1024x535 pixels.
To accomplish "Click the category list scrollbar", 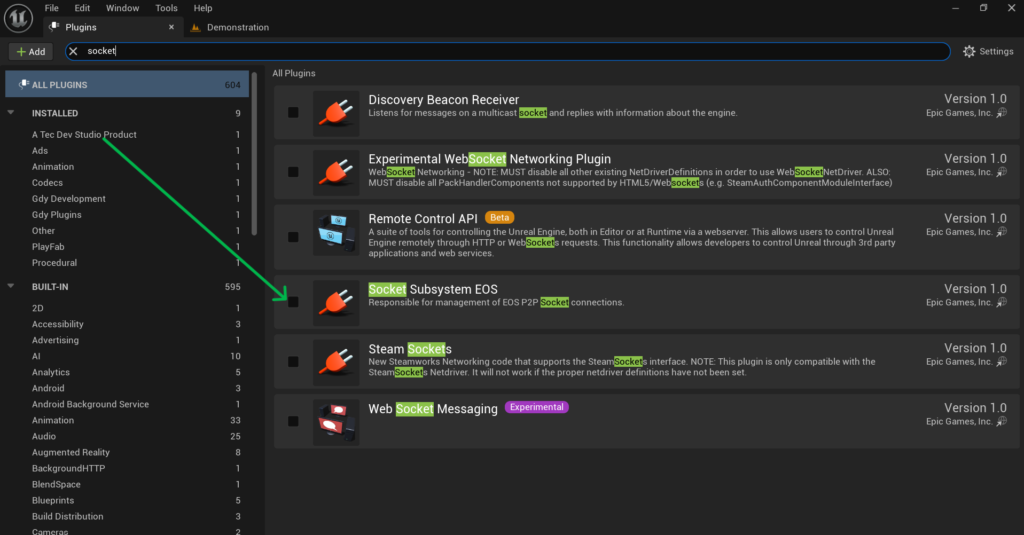I will pyautogui.click(x=254, y=154).
